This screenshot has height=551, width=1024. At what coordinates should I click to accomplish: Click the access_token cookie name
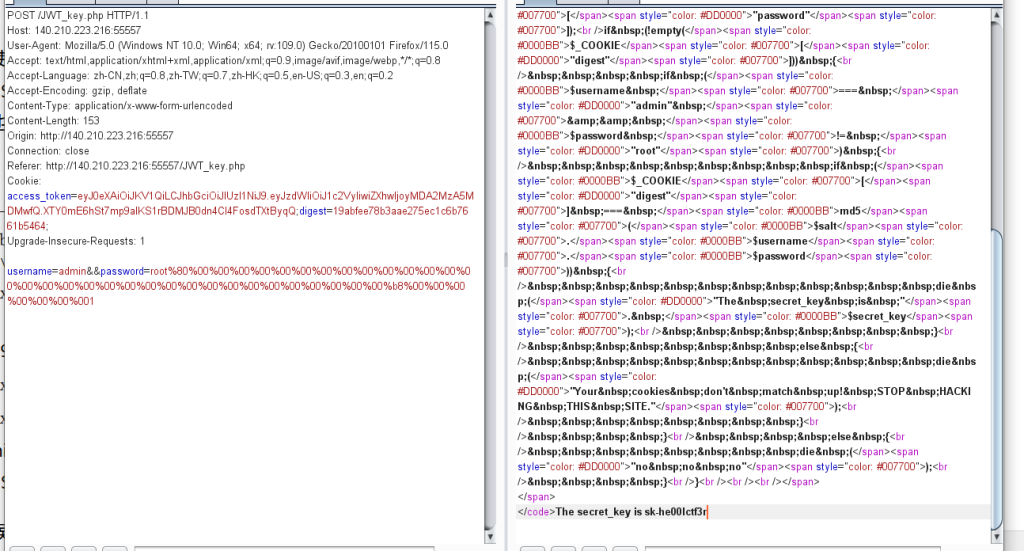tap(38, 196)
